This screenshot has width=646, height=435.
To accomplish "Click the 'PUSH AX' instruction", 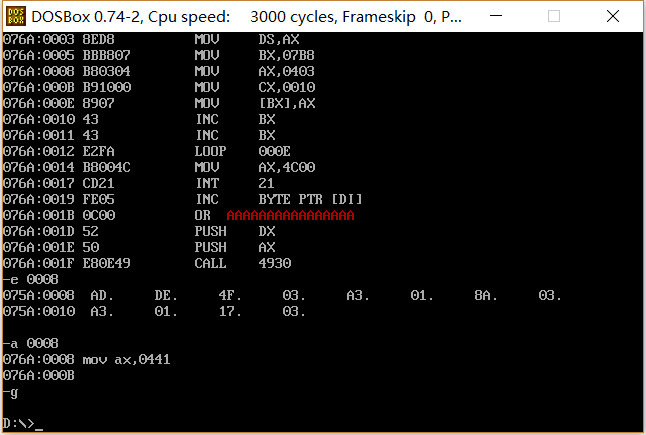I will pyautogui.click(x=235, y=248).
